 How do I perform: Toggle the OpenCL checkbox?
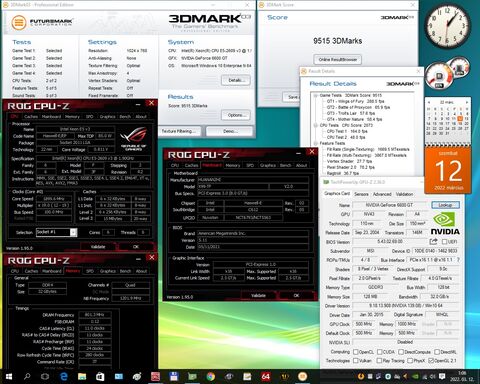coord(355,352)
